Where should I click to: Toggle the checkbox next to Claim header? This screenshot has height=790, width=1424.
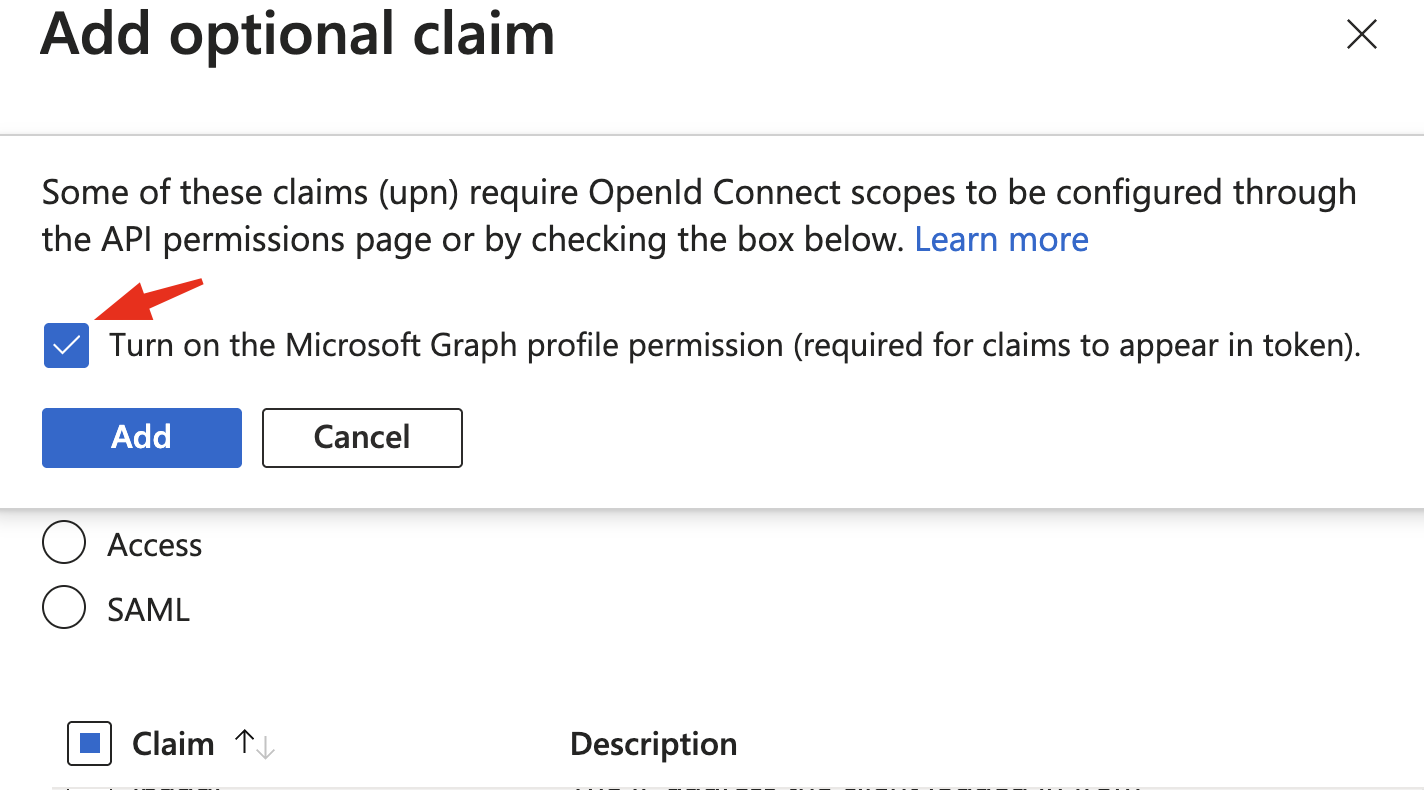coord(89,743)
